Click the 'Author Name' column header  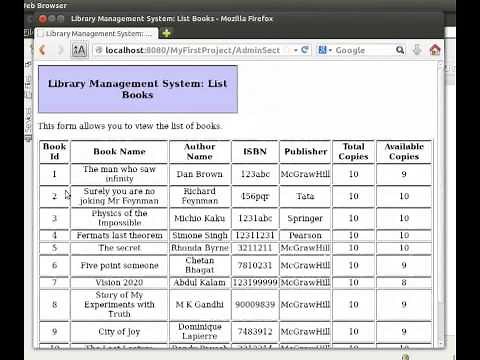[200, 152]
